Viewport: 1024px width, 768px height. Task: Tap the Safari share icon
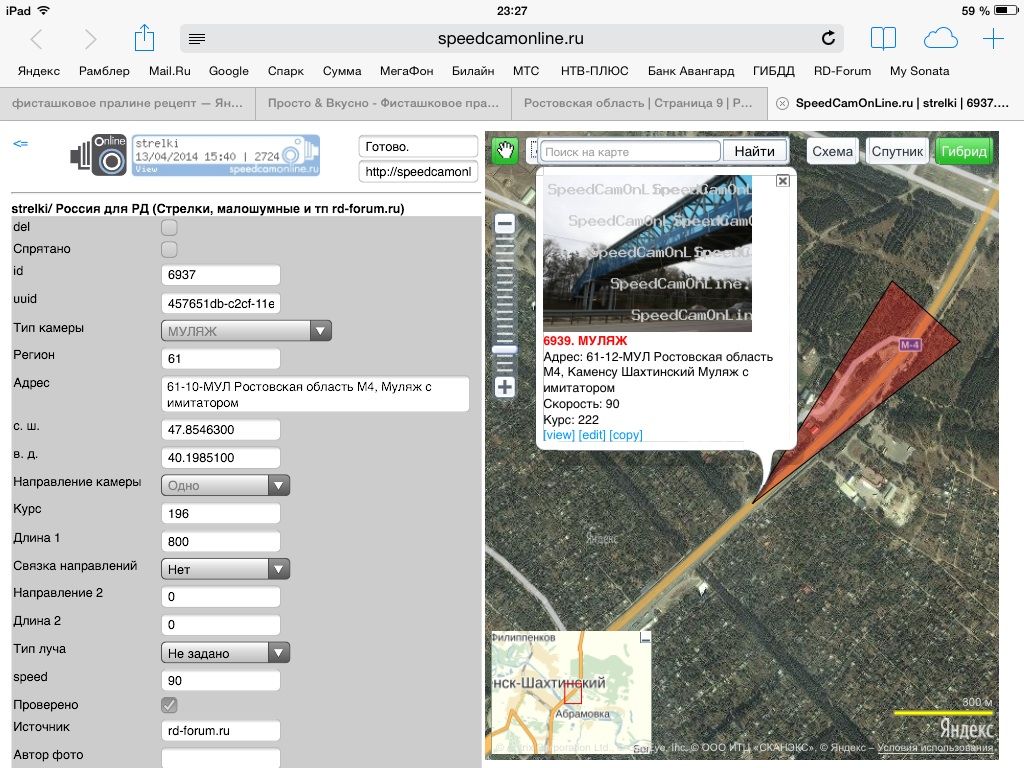(x=144, y=39)
